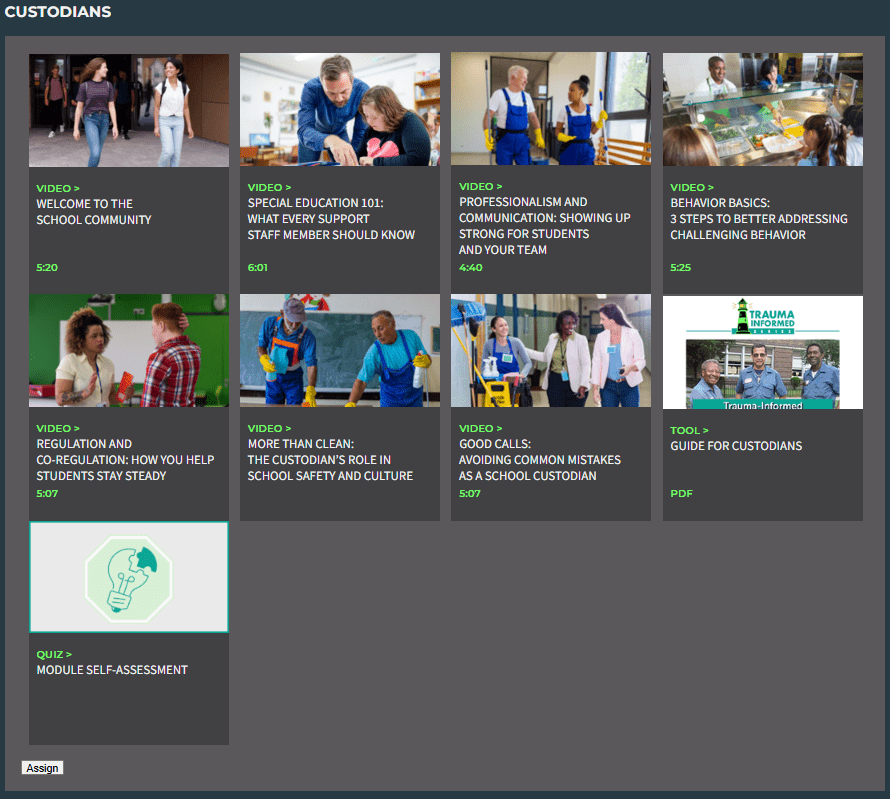Open the Trauma Informed guide thumbnail
Image resolution: width=890 pixels, height=799 pixels.
click(x=763, y=352)
